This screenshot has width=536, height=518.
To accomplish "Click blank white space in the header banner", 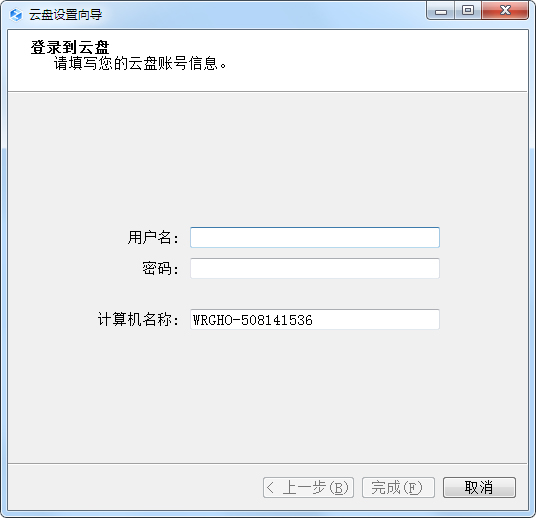I will coord(376,62).
